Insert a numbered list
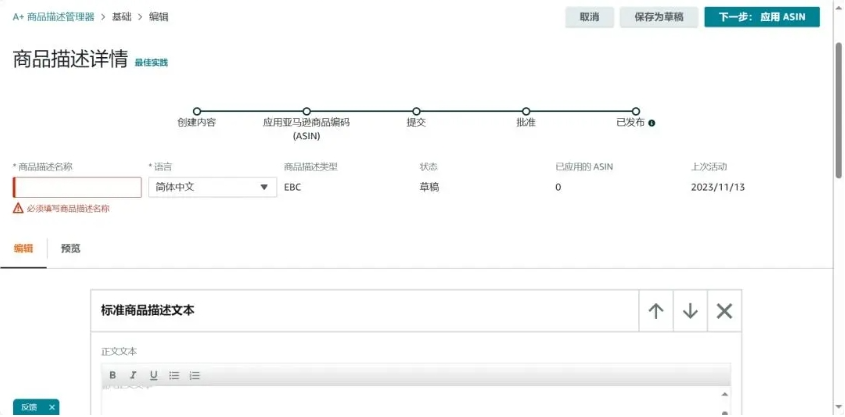The image size is (845, 417). point(195,375)
